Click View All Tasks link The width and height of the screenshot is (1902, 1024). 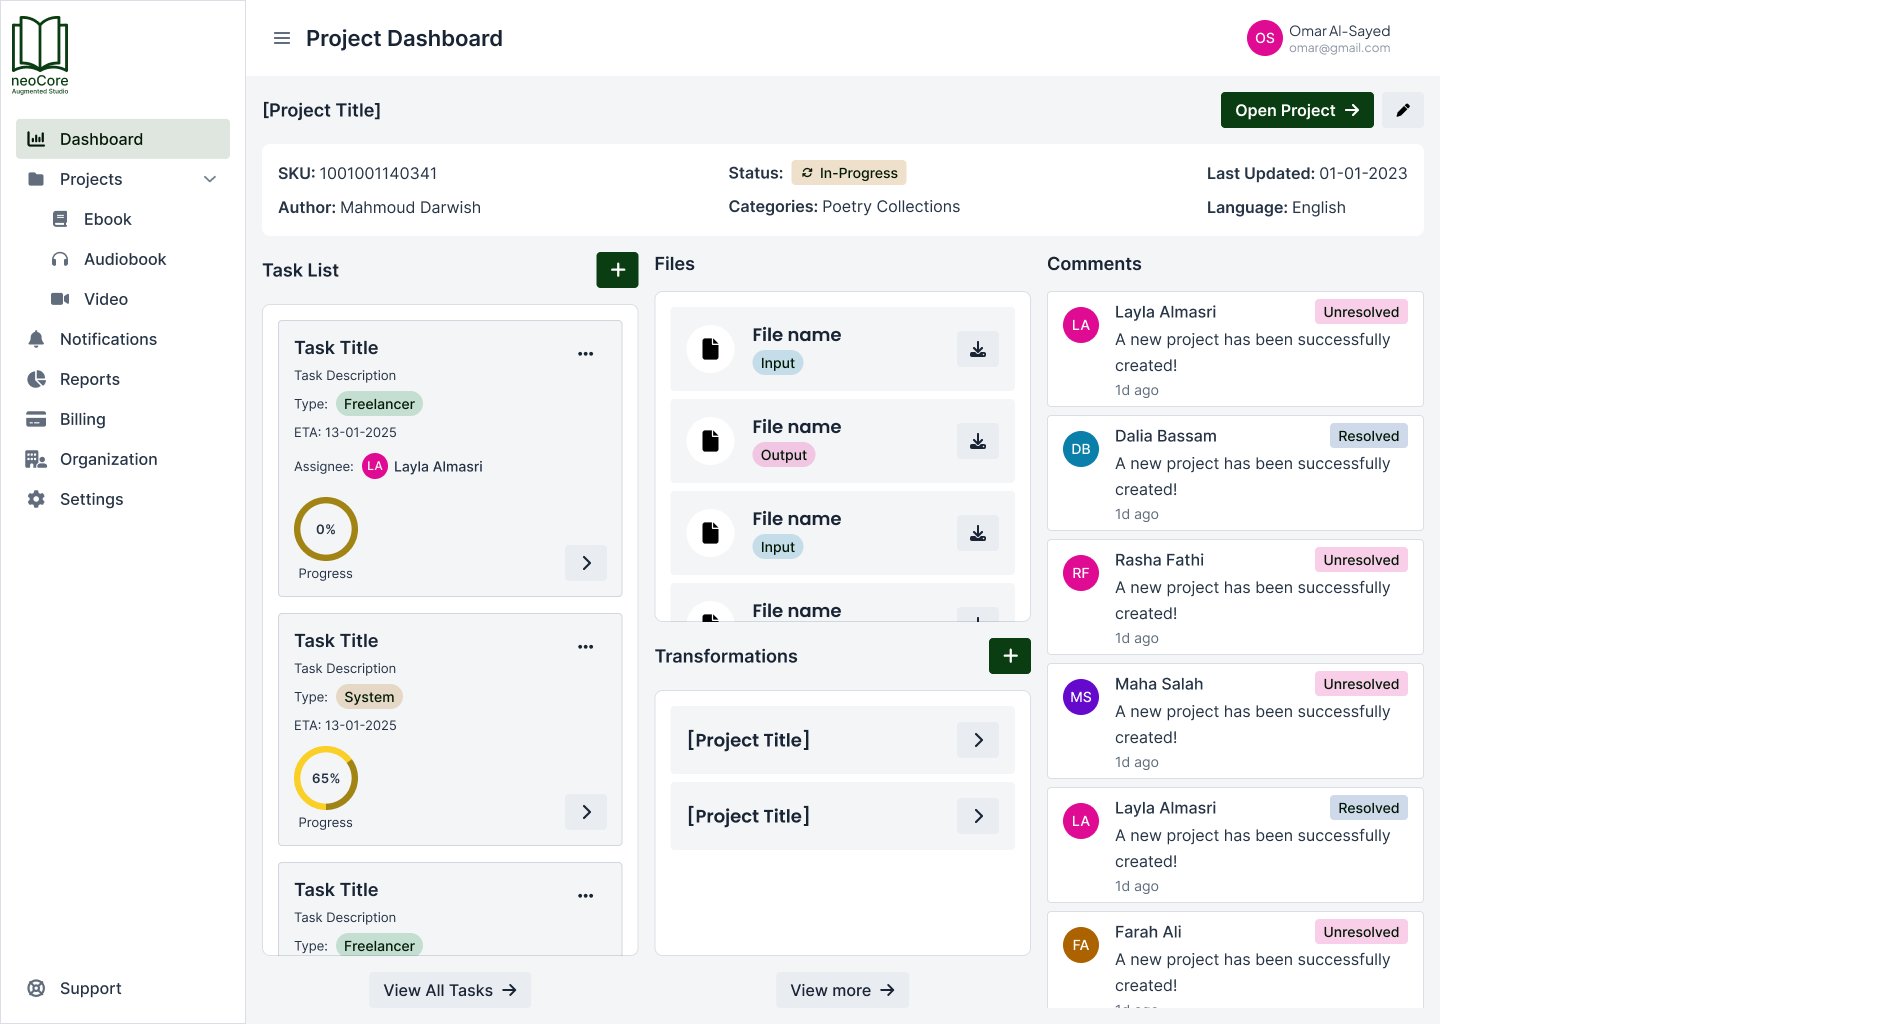coord(449,990)
